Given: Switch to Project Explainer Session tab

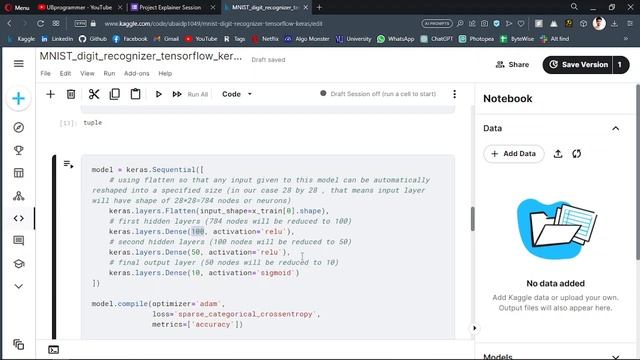Looking at the screenshot, I should tap(171, 7).
